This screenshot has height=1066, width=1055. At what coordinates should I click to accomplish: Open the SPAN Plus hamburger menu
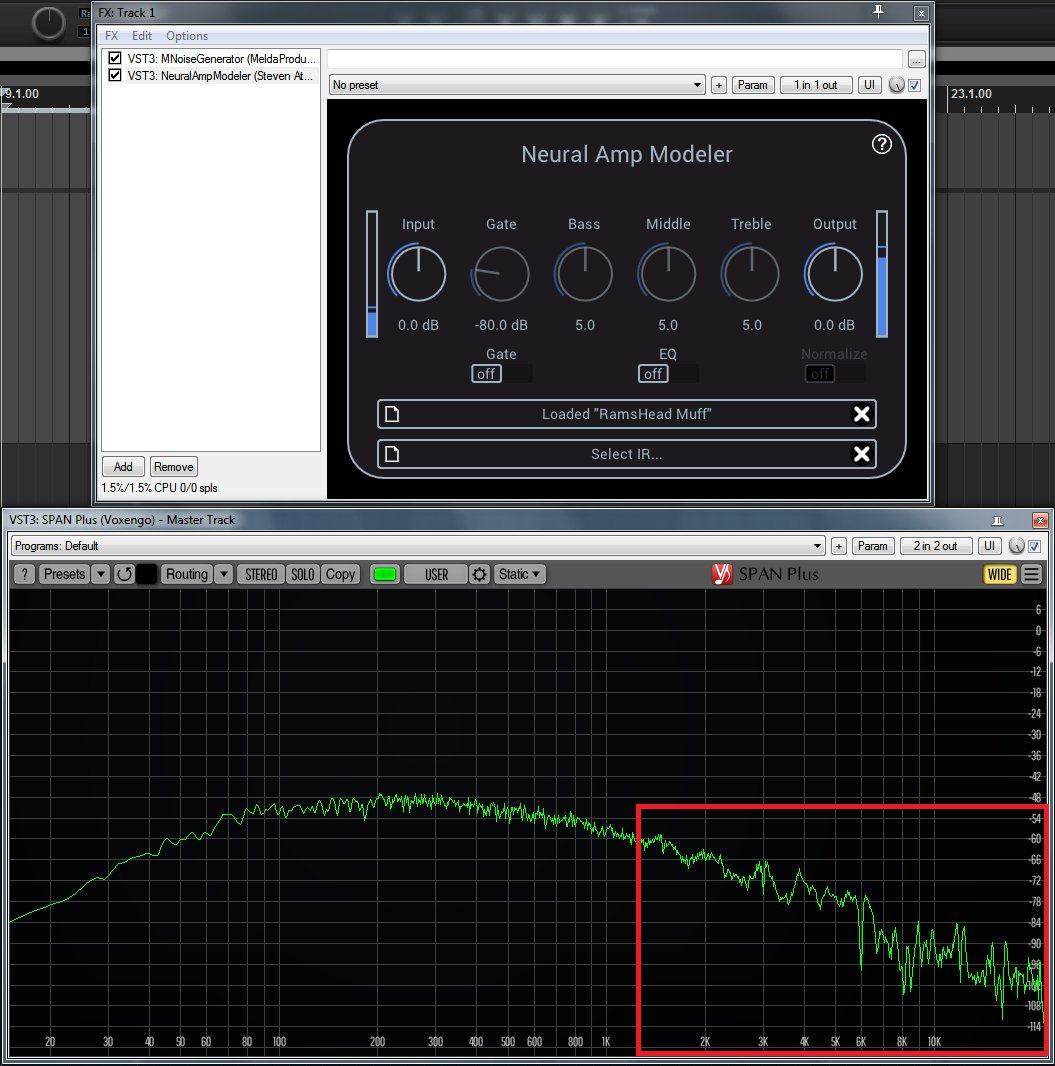(x=1031, y=574)
